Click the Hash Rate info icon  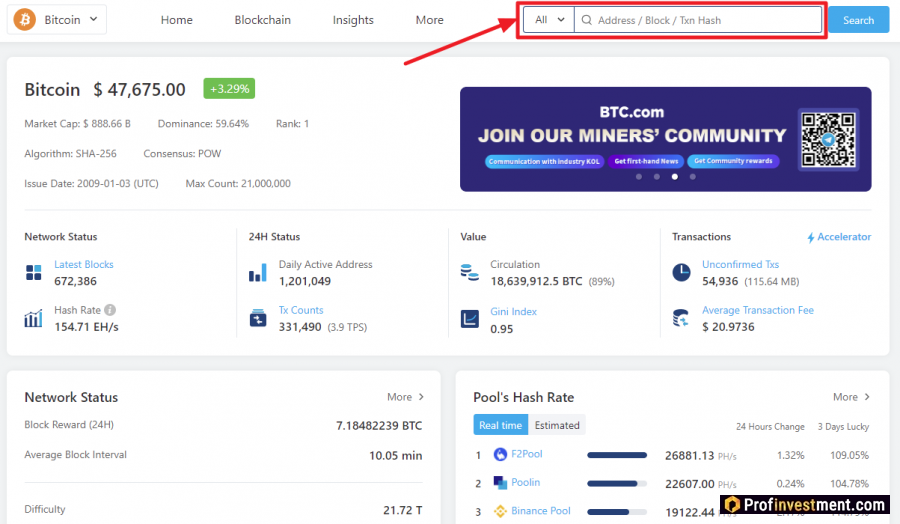110,310
